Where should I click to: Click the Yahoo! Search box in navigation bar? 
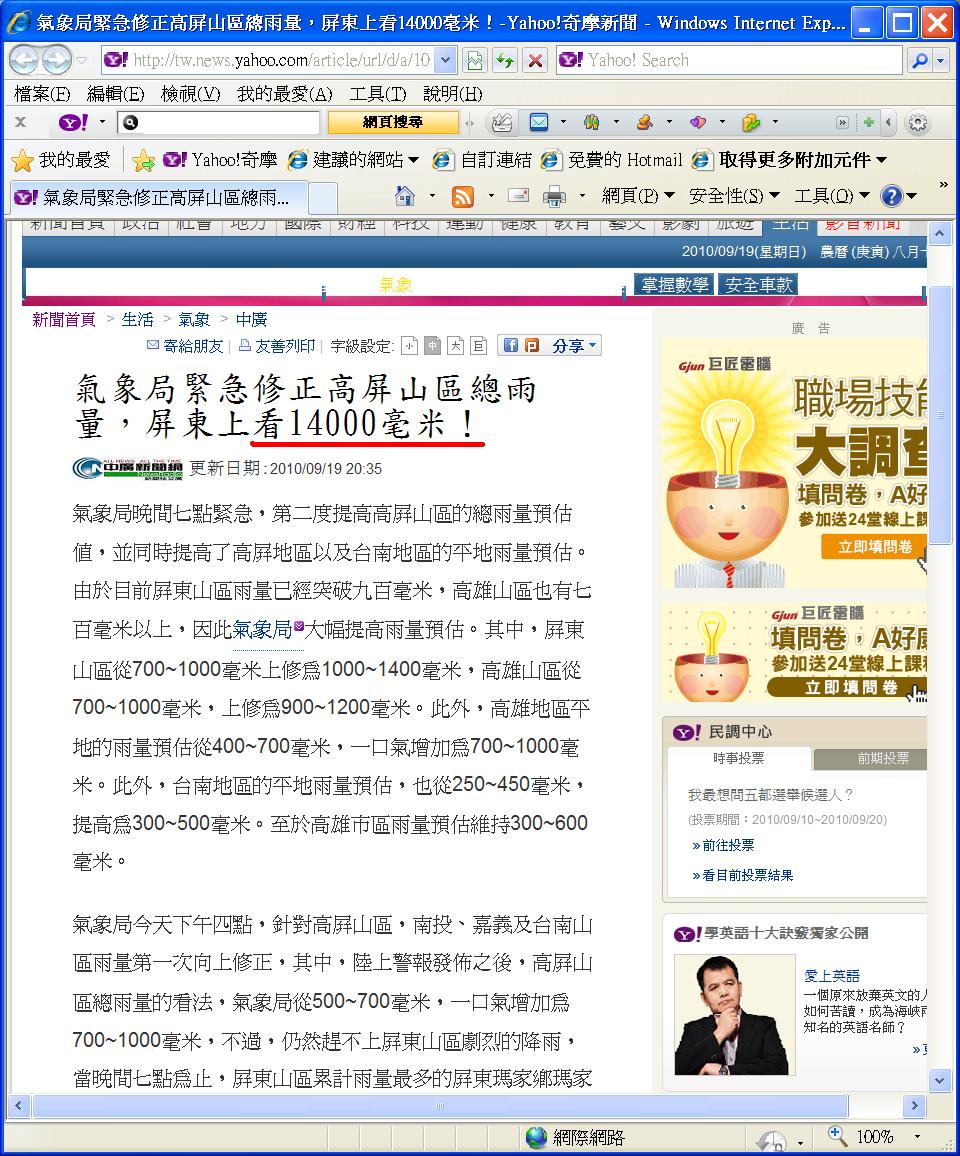(x=730, y=60)
